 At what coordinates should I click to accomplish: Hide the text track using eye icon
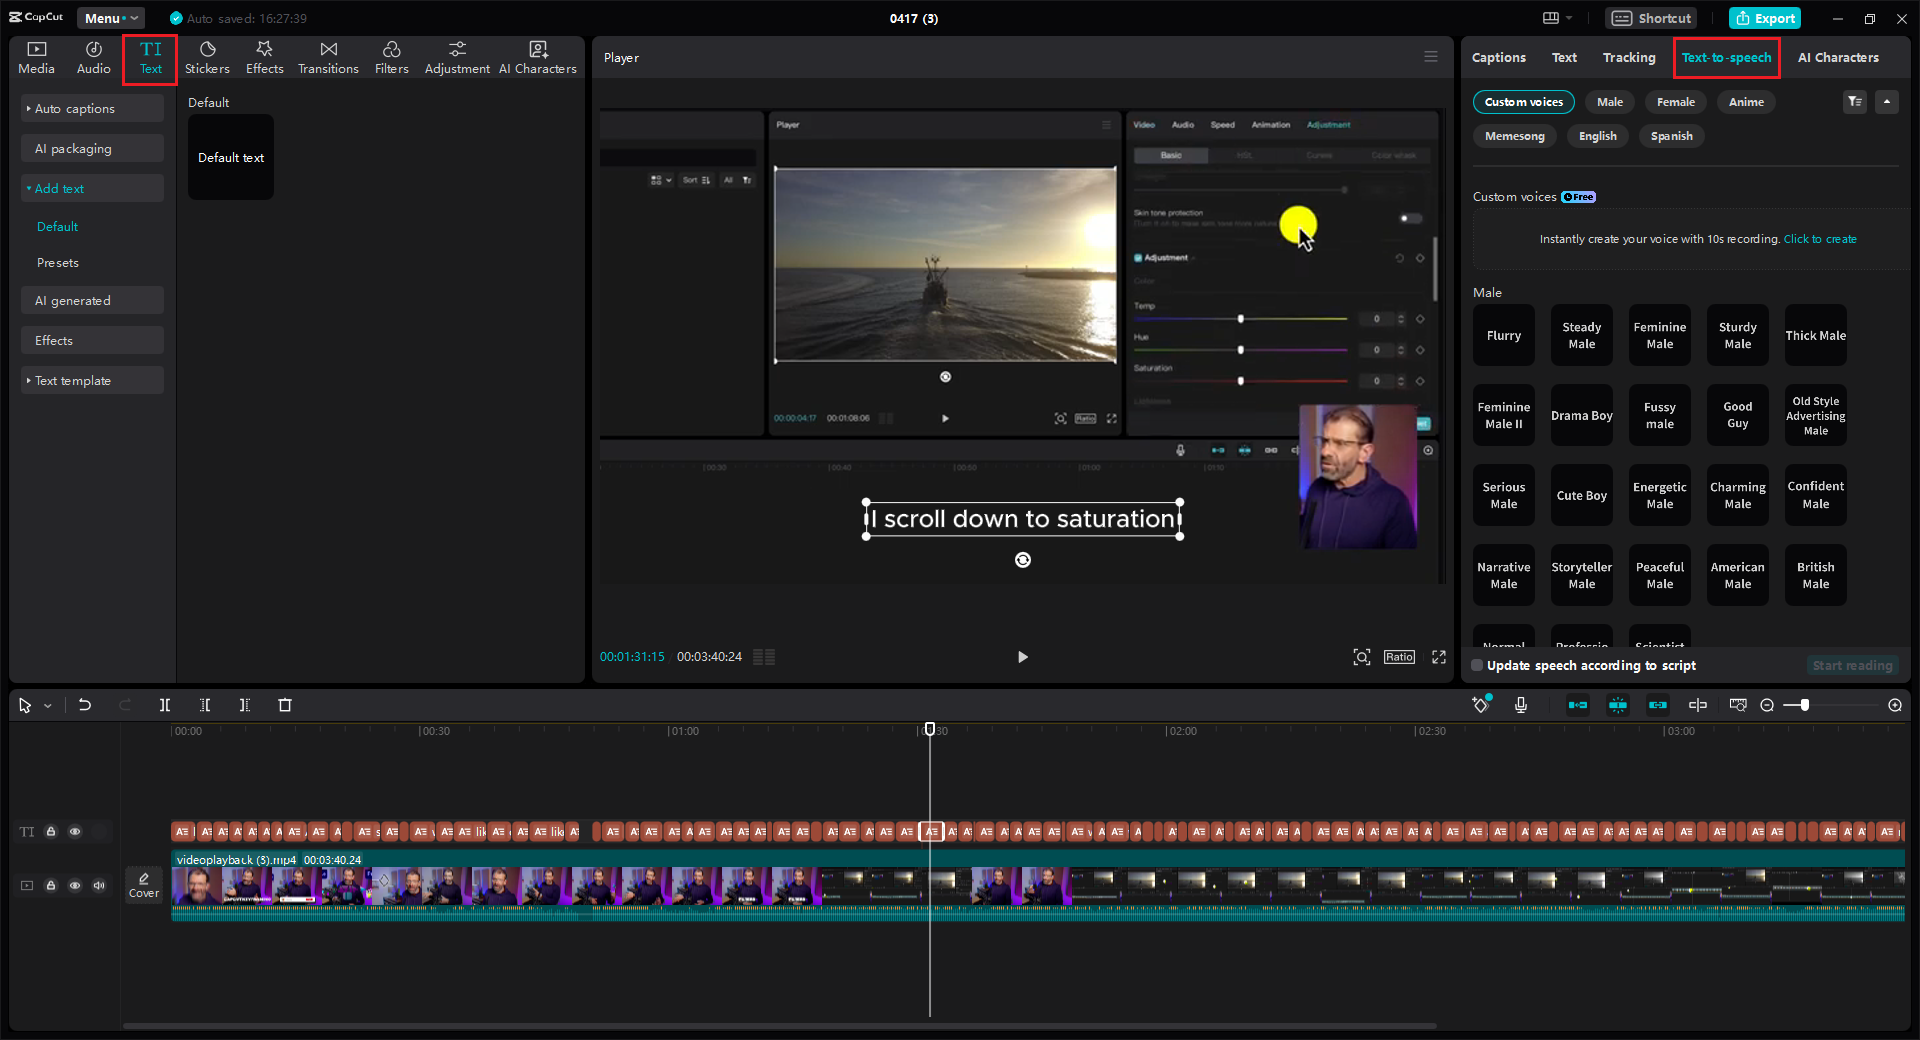click(x=75, y=831)
